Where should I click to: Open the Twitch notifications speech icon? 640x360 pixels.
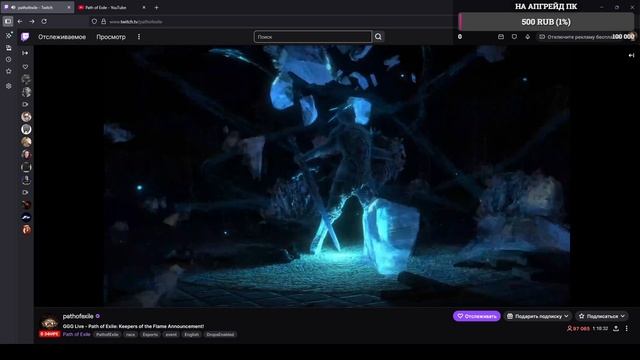(x=514, y=37)
